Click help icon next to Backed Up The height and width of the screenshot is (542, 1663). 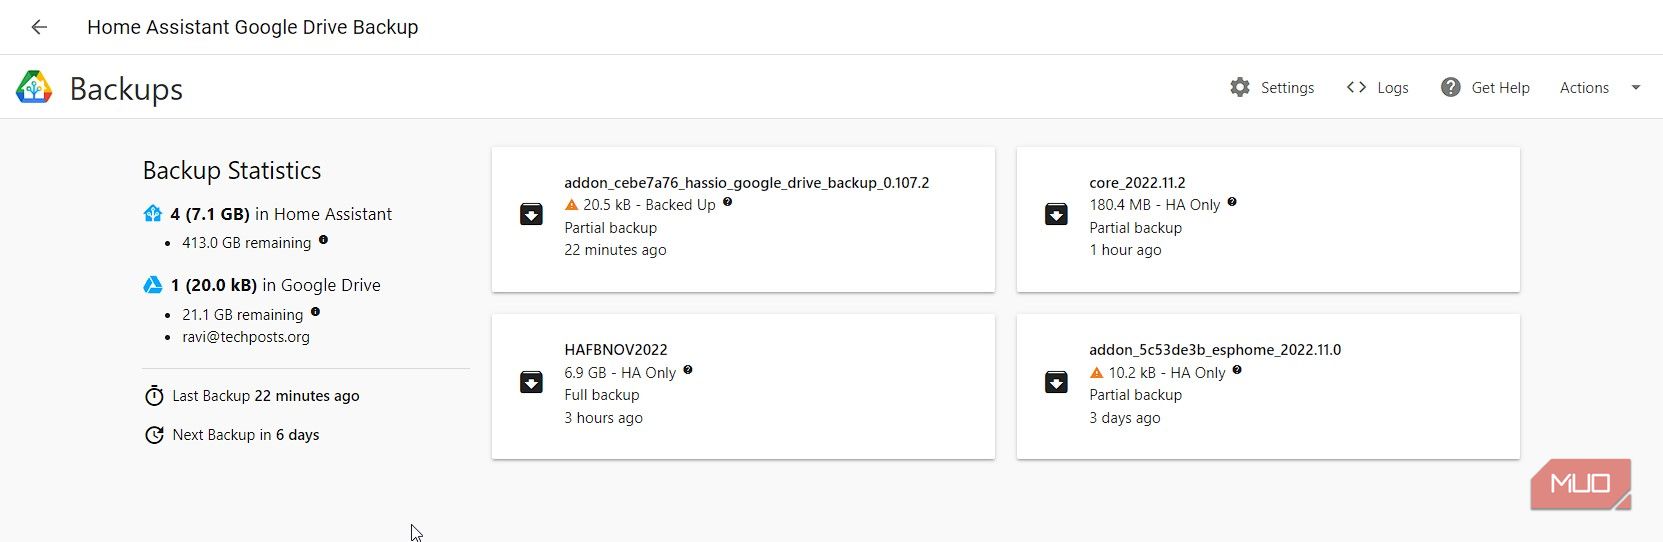click(x=727, y=202)
